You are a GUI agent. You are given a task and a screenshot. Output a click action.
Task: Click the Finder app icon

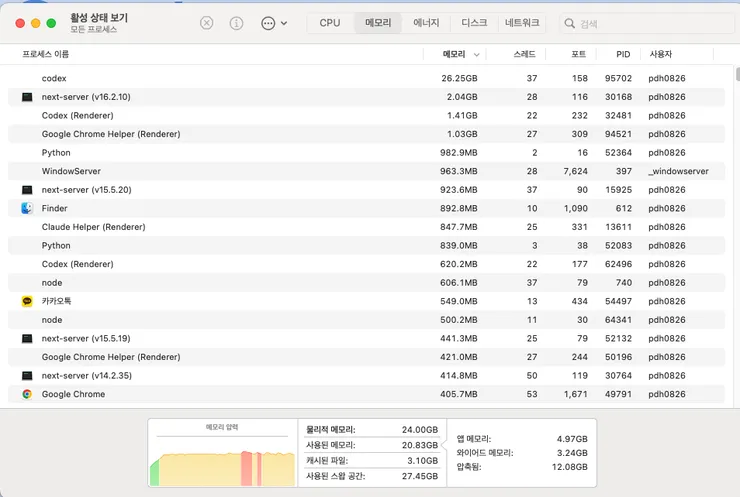click(27, 208)
